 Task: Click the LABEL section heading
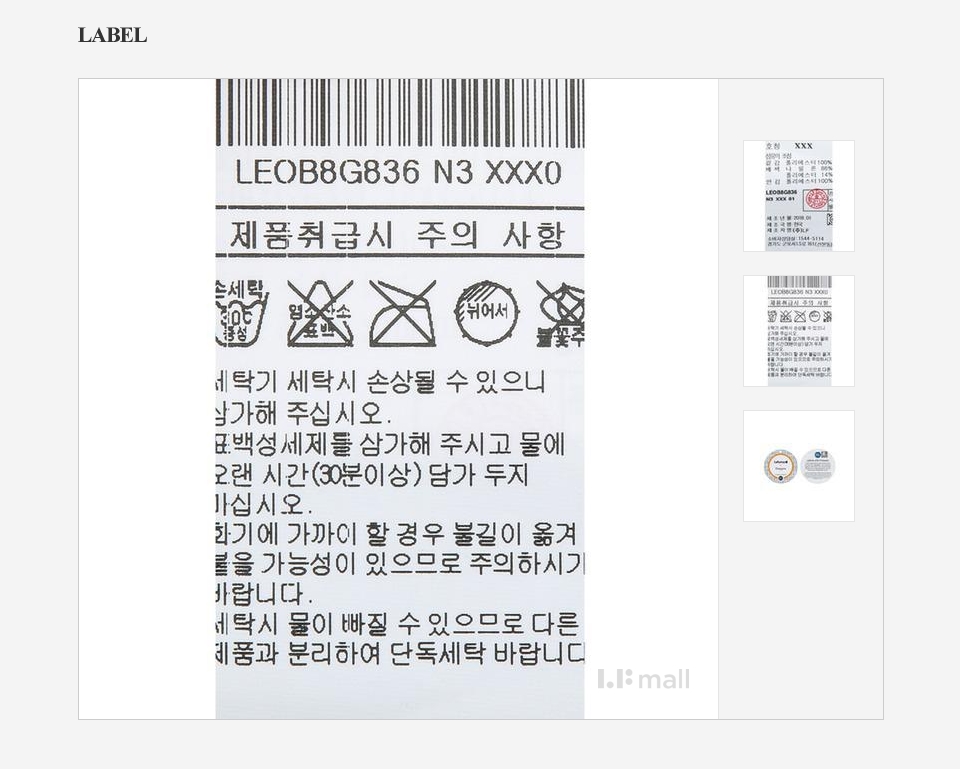(x=113, y=35)
